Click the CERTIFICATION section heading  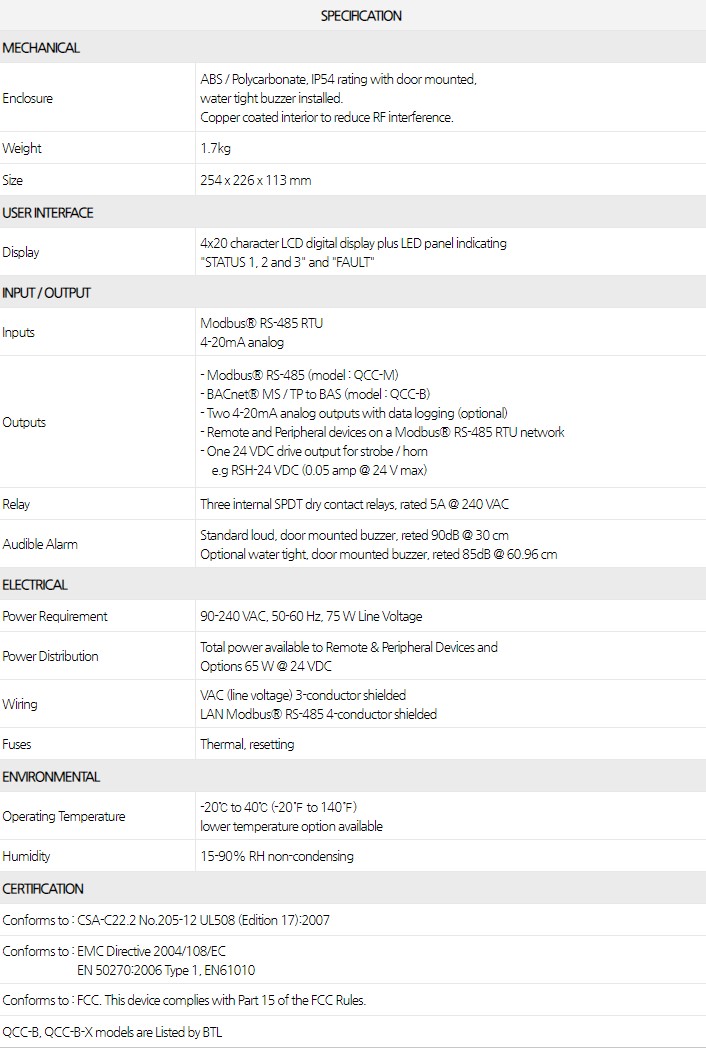click(43, 889)
